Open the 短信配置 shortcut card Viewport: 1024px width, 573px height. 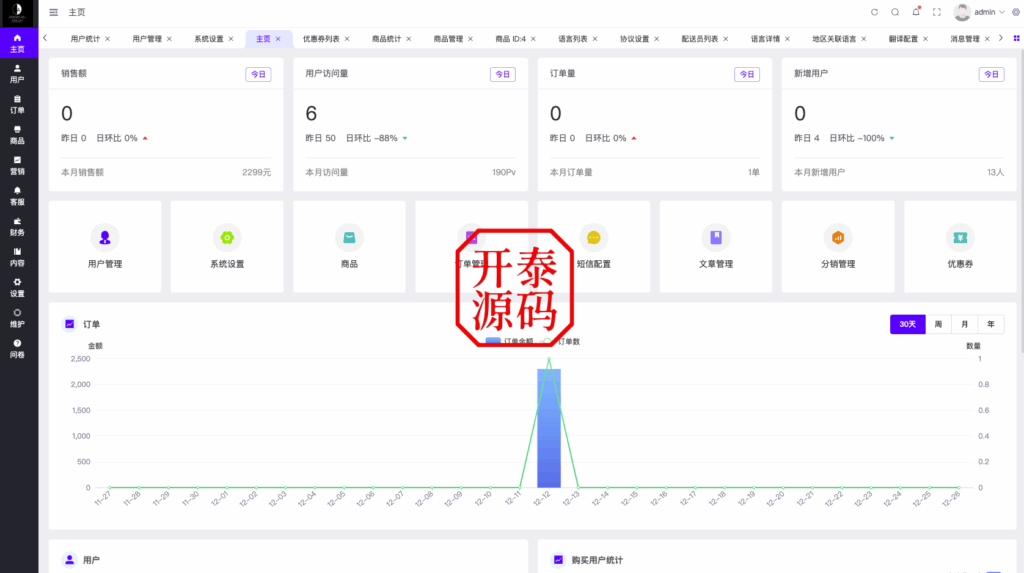(594, 247)
